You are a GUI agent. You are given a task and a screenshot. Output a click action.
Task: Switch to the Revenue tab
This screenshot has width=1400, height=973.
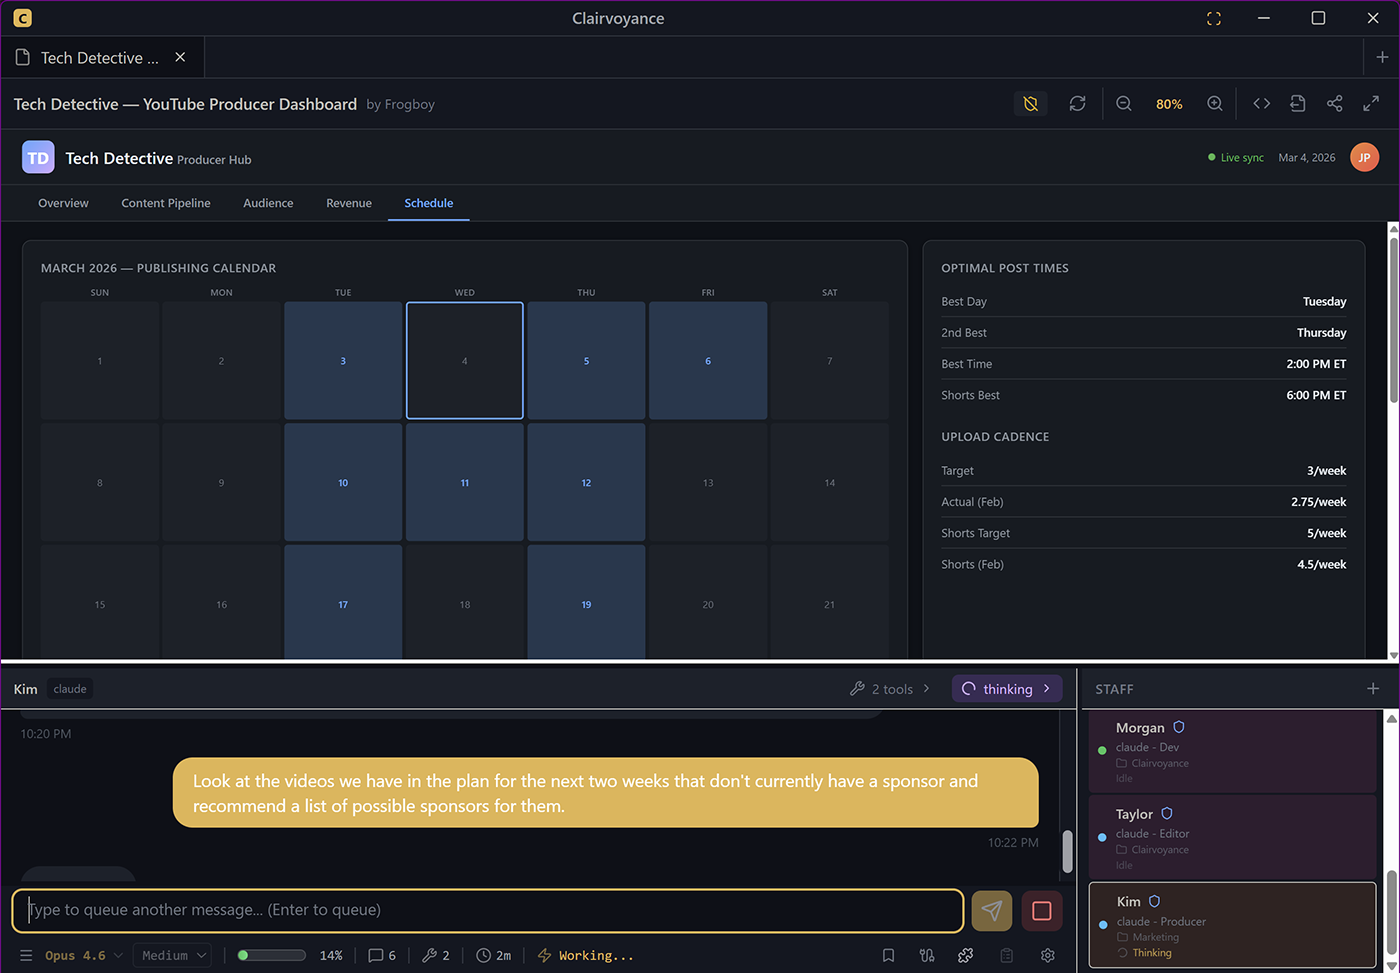[349, 203]
